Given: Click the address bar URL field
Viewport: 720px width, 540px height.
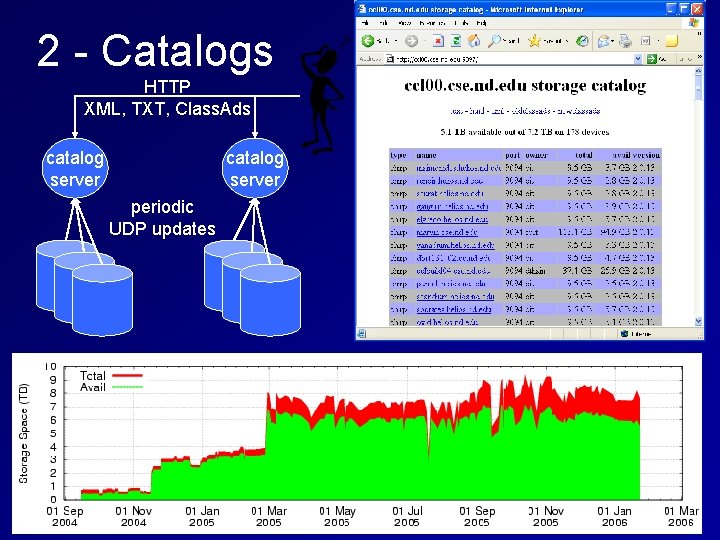Looking at the screenshot, I should tap(514, 59).
